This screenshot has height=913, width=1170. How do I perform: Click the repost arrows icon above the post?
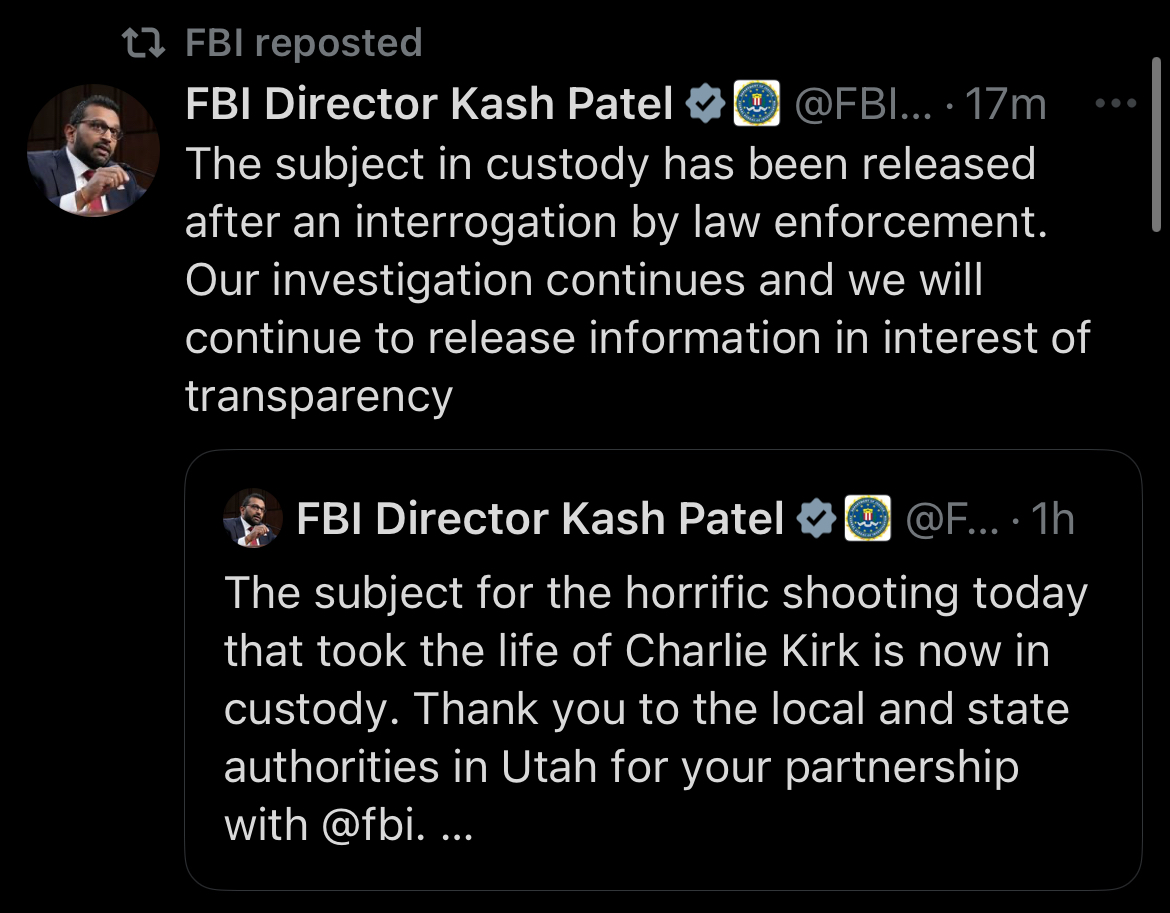click(141, 43)
